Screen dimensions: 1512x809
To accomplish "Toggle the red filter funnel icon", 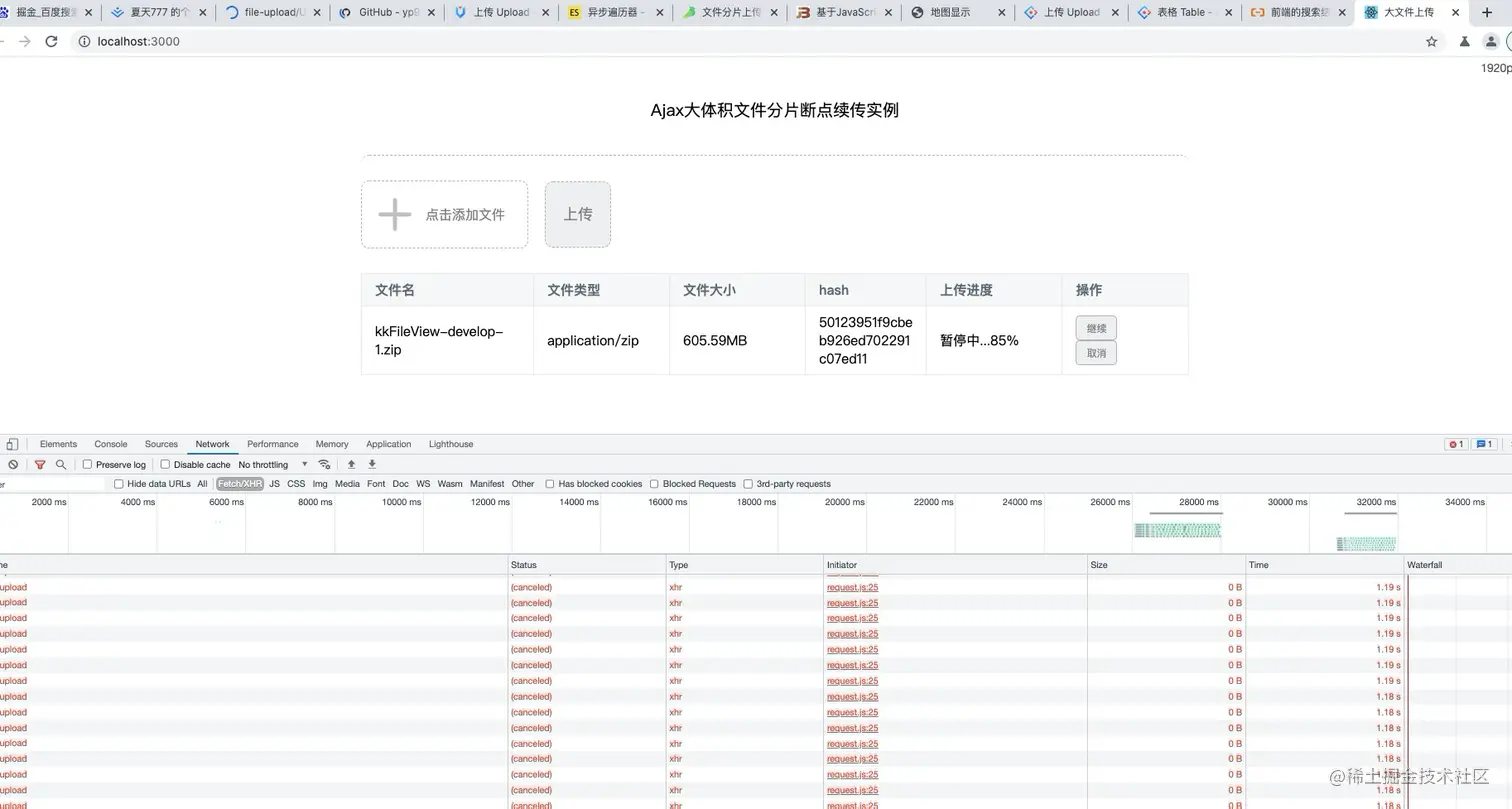I will (40, 465).
